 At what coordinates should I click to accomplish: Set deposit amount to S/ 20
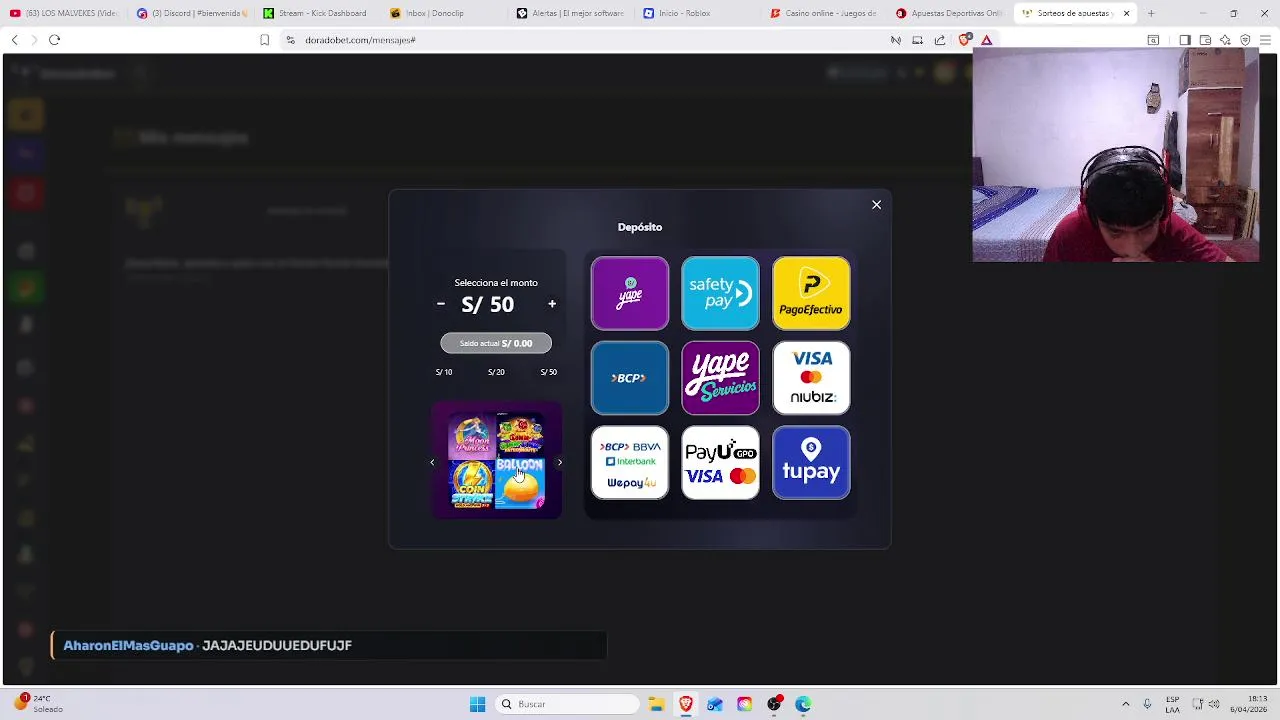click(496, 372)
